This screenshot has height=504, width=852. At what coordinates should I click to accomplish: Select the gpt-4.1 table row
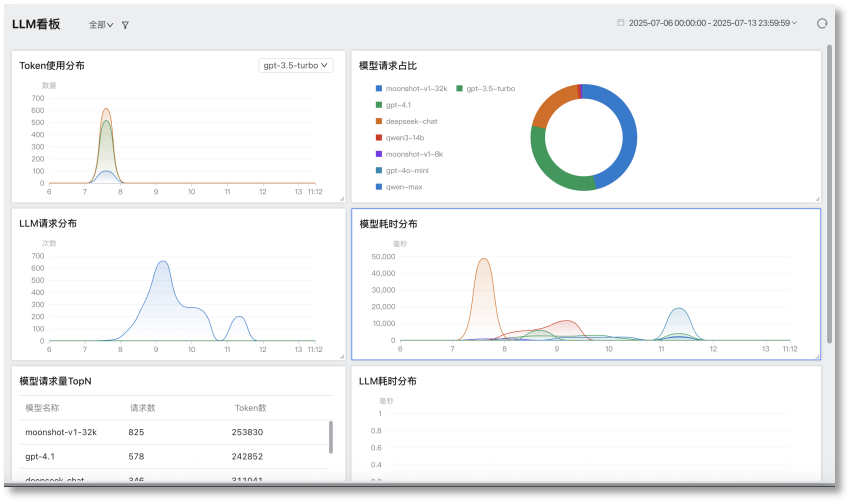tap(170, 456)
